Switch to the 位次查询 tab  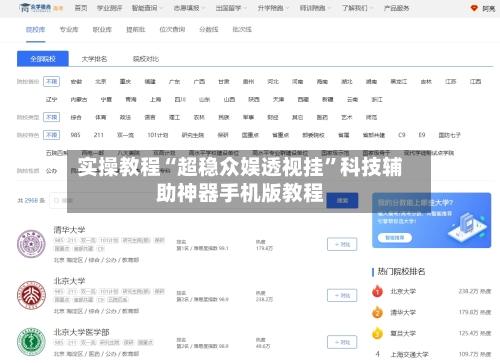click(x=172, y=30)
